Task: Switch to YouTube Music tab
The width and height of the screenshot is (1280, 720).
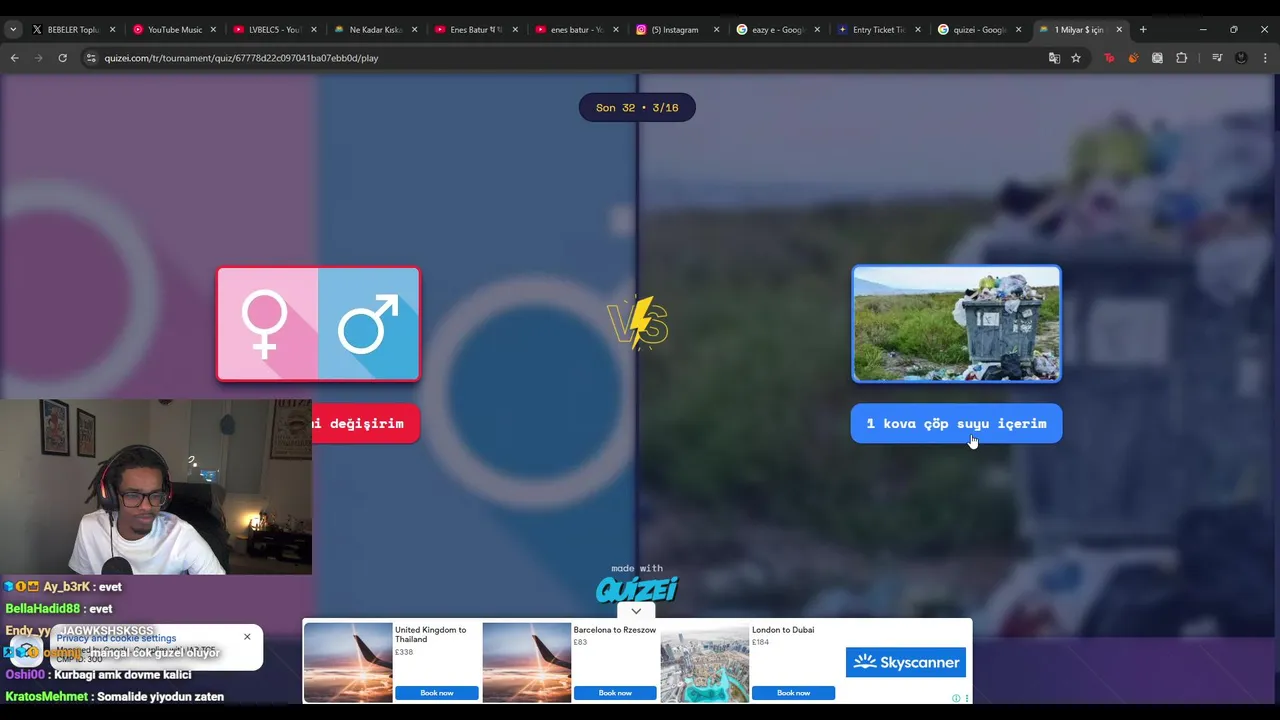Action: [x=174, y=30]
